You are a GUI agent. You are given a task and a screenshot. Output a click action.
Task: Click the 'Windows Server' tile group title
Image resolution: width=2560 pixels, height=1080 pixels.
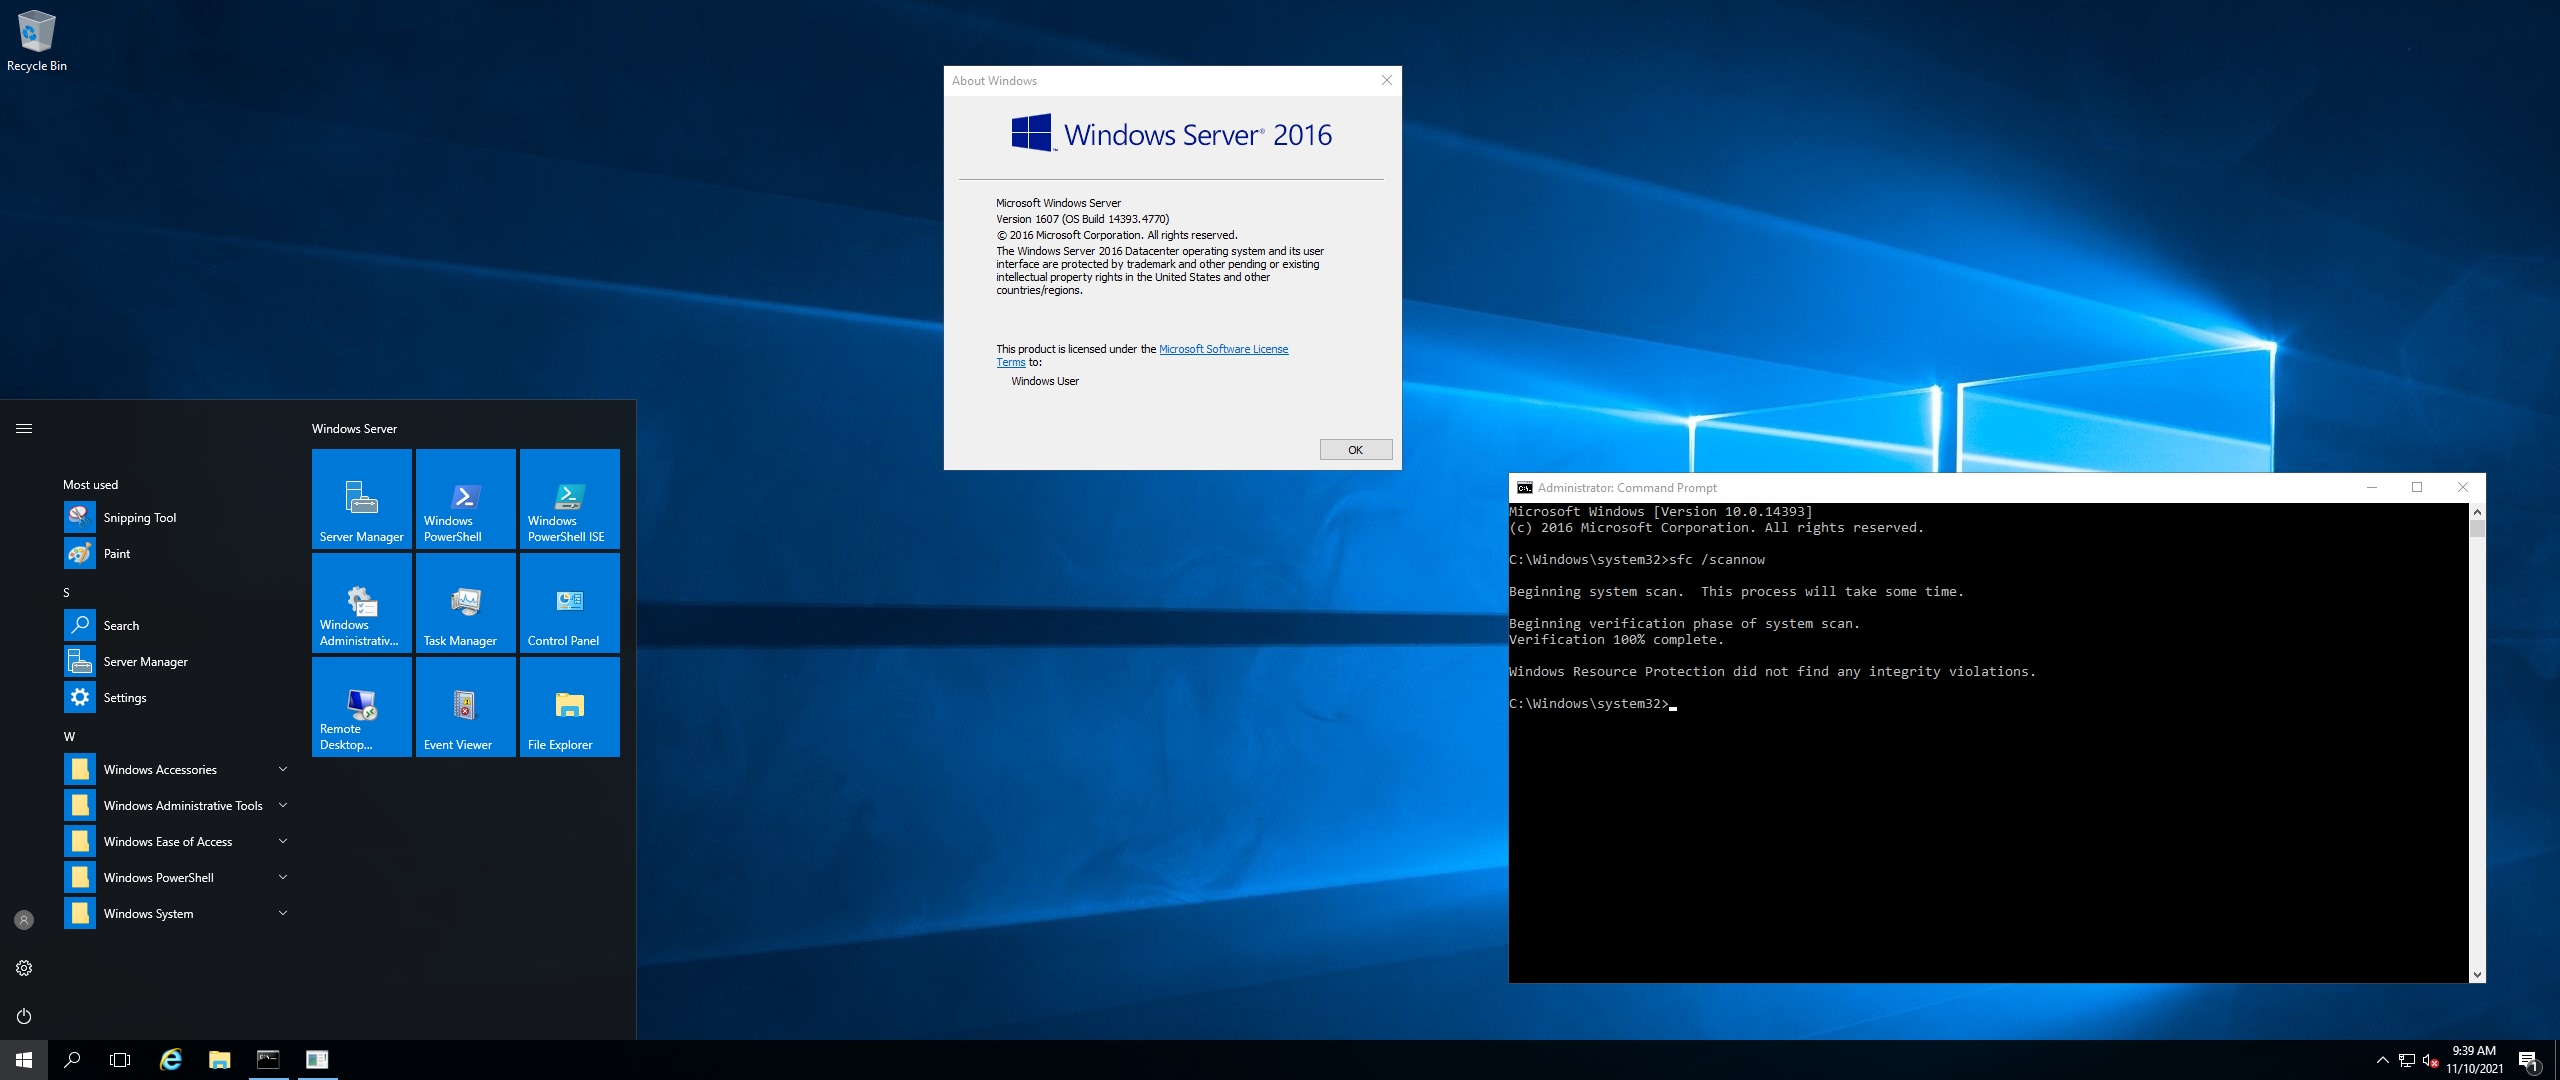tap(354, 429)
